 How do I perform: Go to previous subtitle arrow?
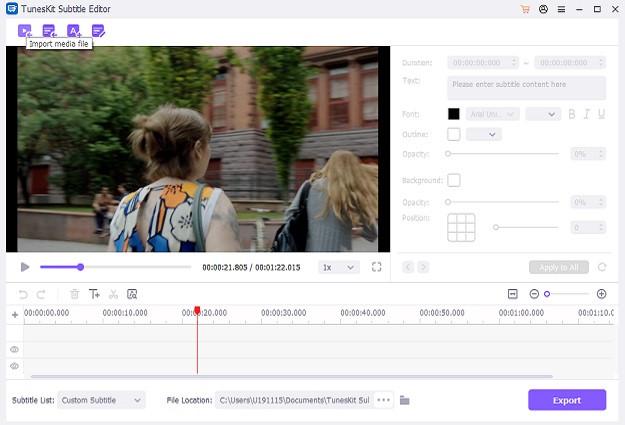click(x=408, y=267)
